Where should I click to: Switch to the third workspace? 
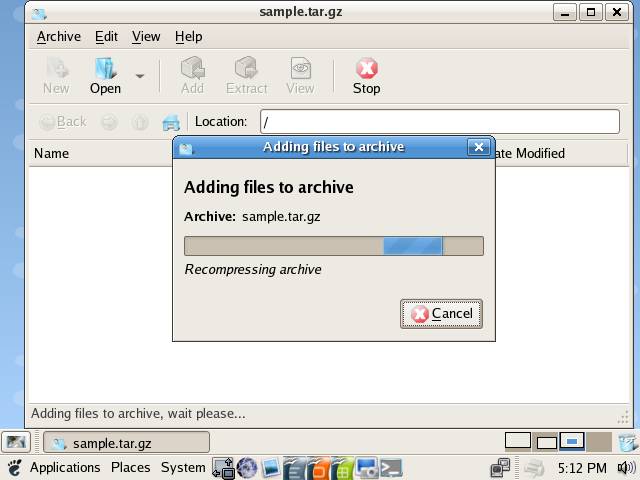point(571,441)
